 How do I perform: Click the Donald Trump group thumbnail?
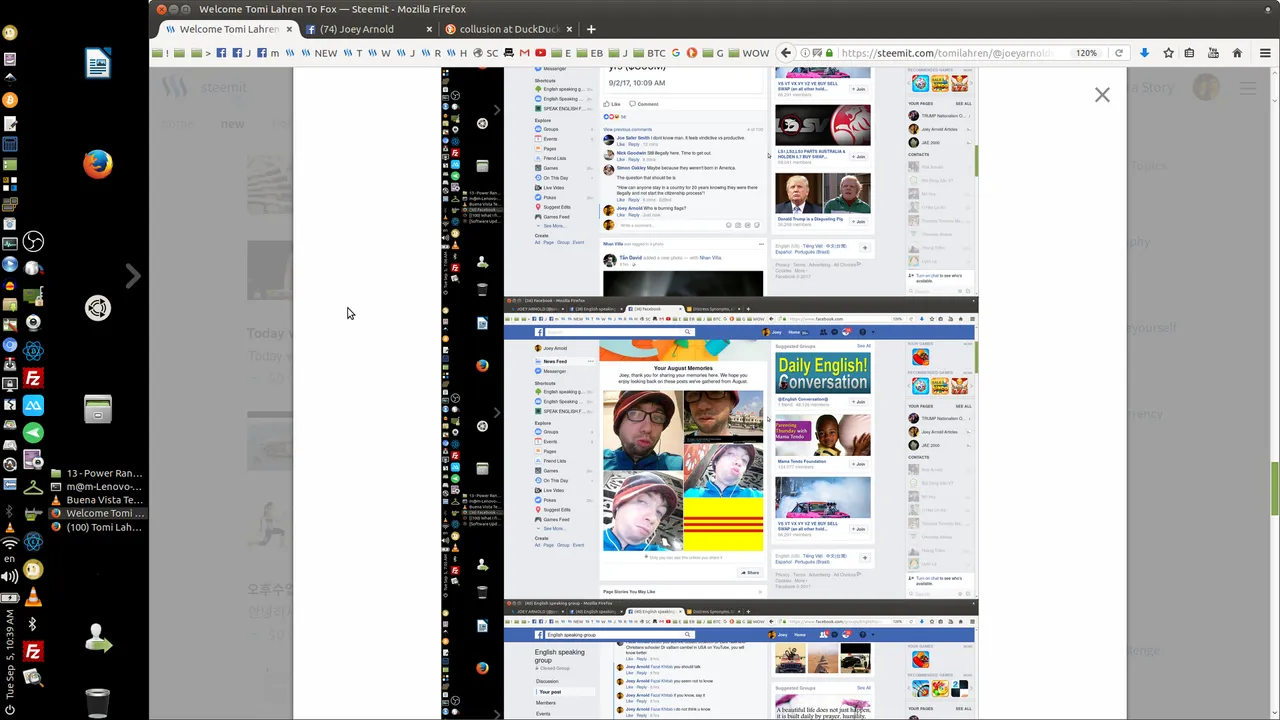click(823, 193)
